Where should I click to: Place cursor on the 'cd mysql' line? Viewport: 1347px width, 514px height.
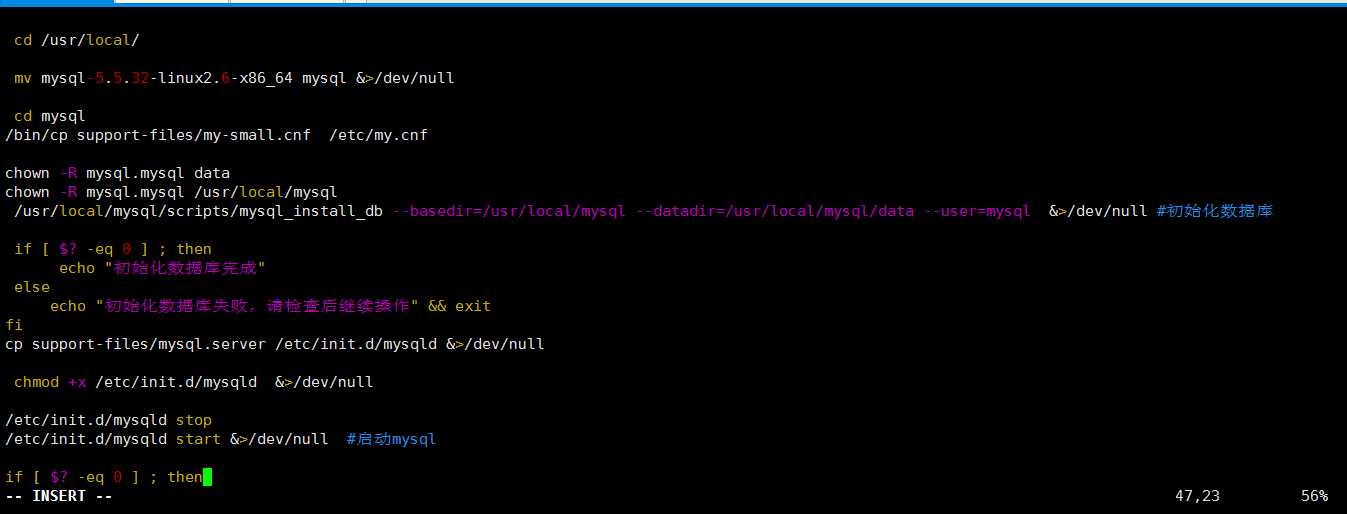[50, 116]
